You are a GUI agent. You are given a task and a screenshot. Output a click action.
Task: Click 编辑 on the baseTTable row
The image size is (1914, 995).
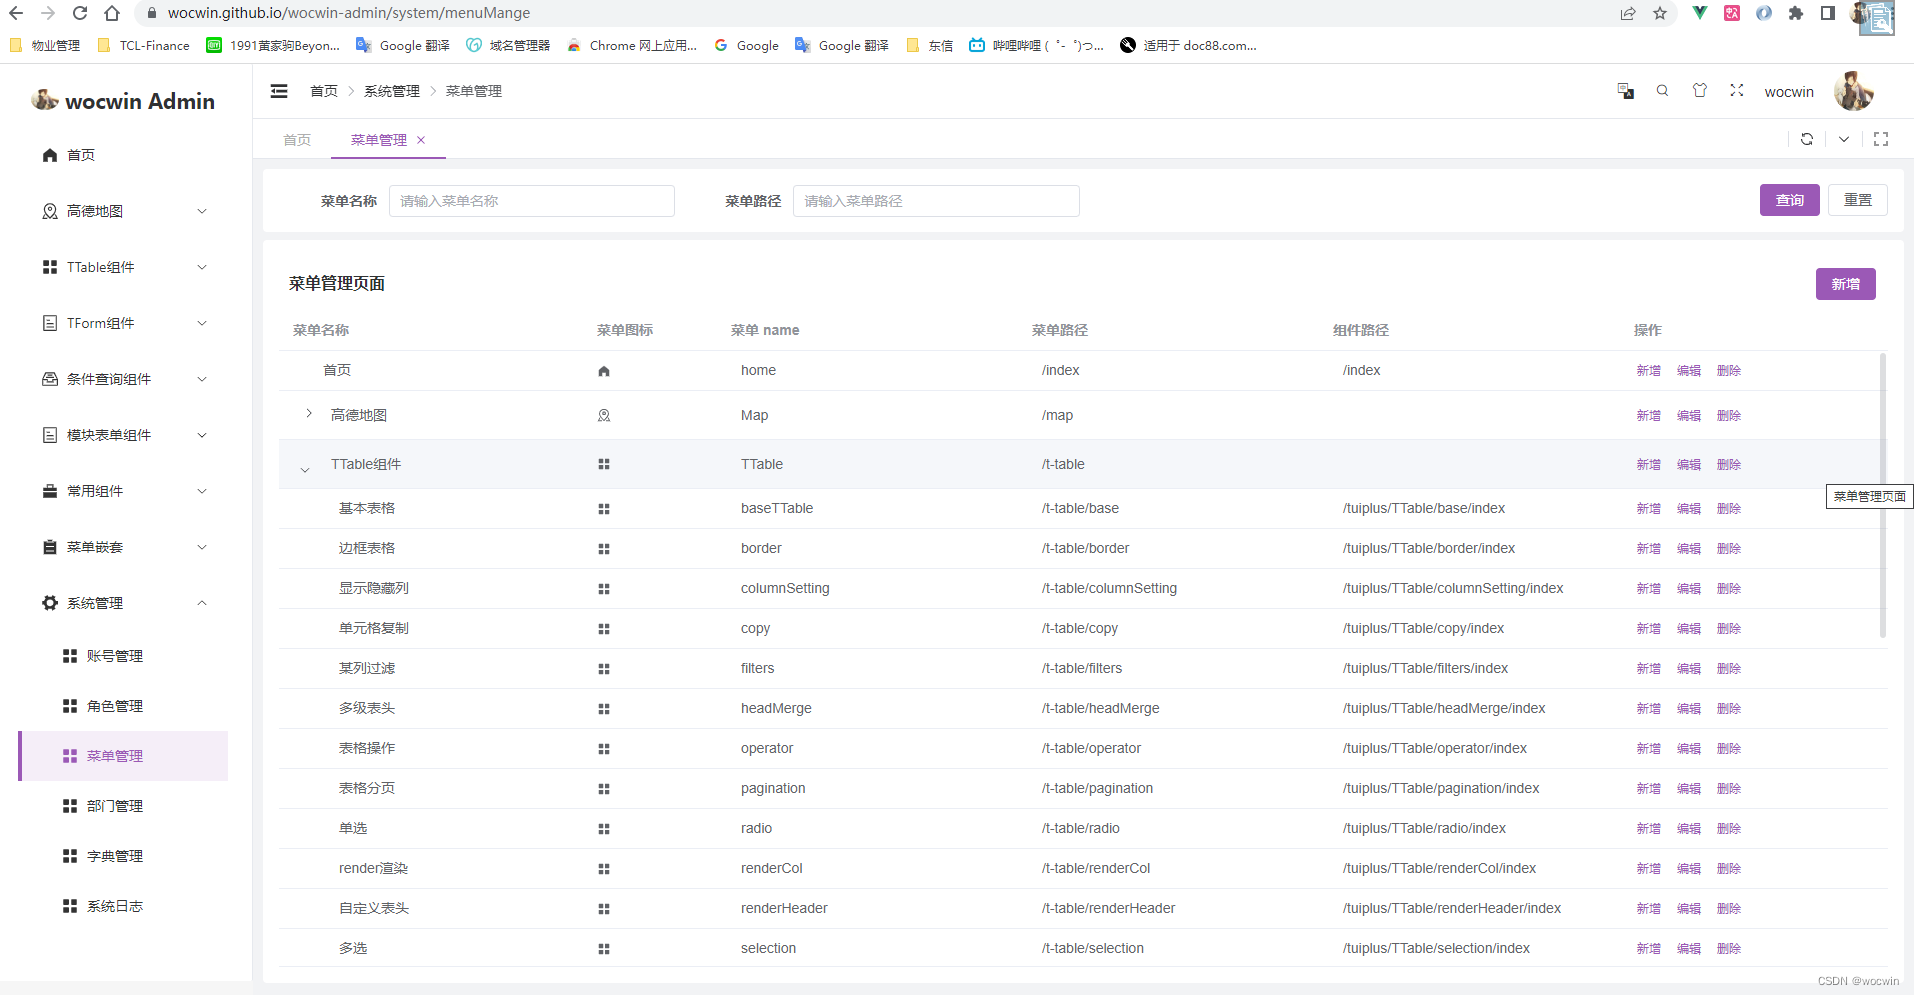point(1688,508)
